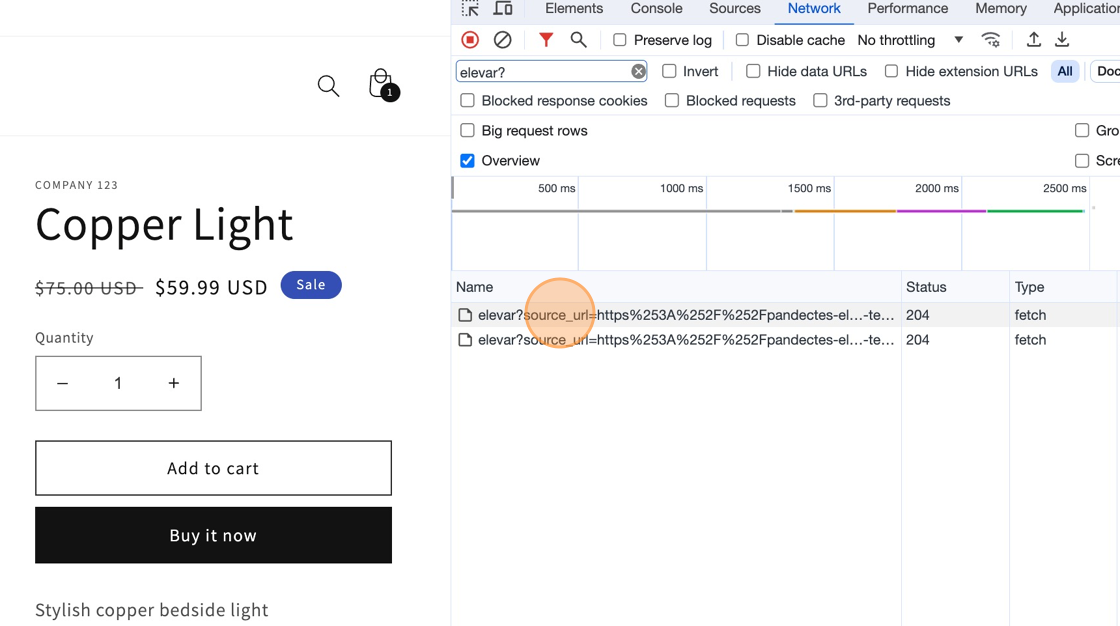Open network conditions wifi icon
Screen dimensions: 1120x626
pyautogui.click(x=991, y=40)
